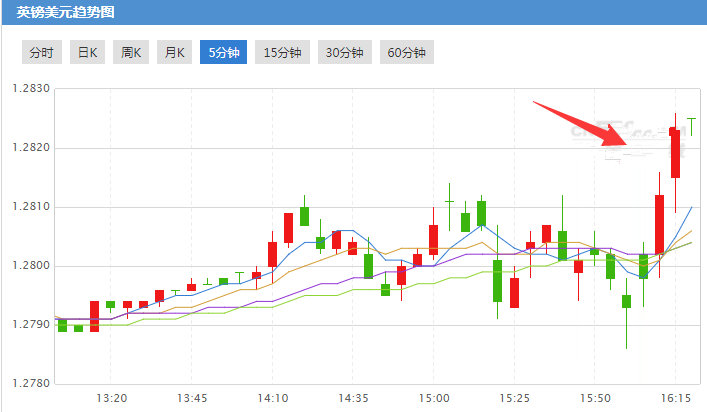Open the 周K weekly chart tab

[x=131, y=53]
